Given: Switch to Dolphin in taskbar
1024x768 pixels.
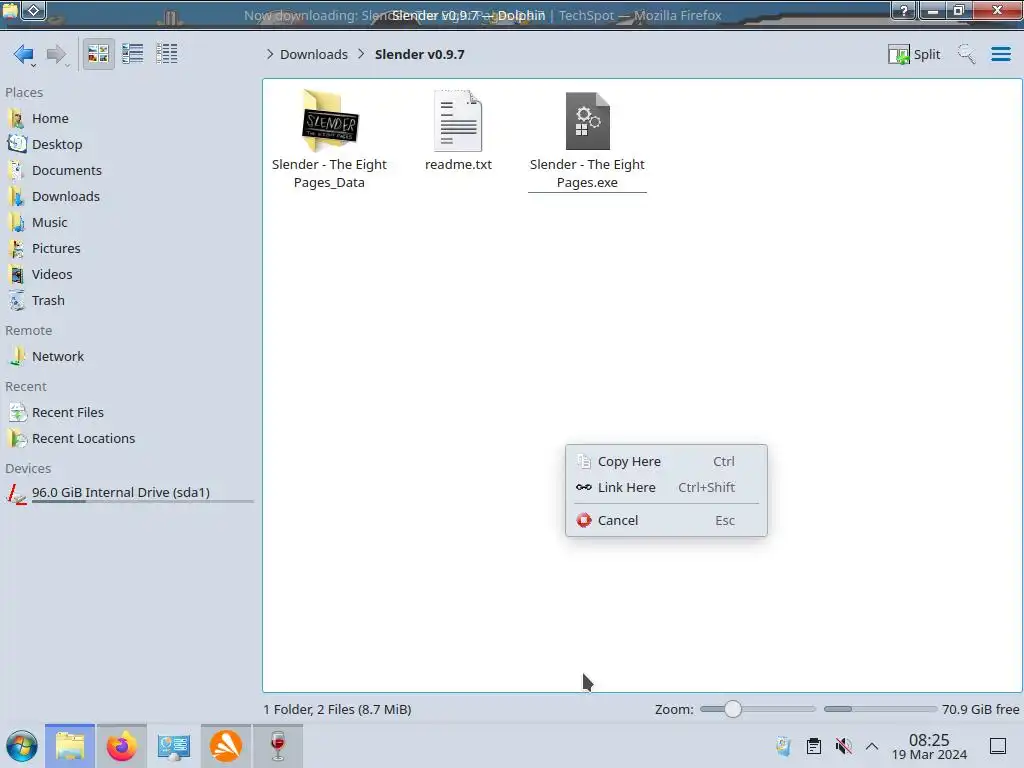Looking at the screenshot, I should pyautogui.click(x=70, y=746).
